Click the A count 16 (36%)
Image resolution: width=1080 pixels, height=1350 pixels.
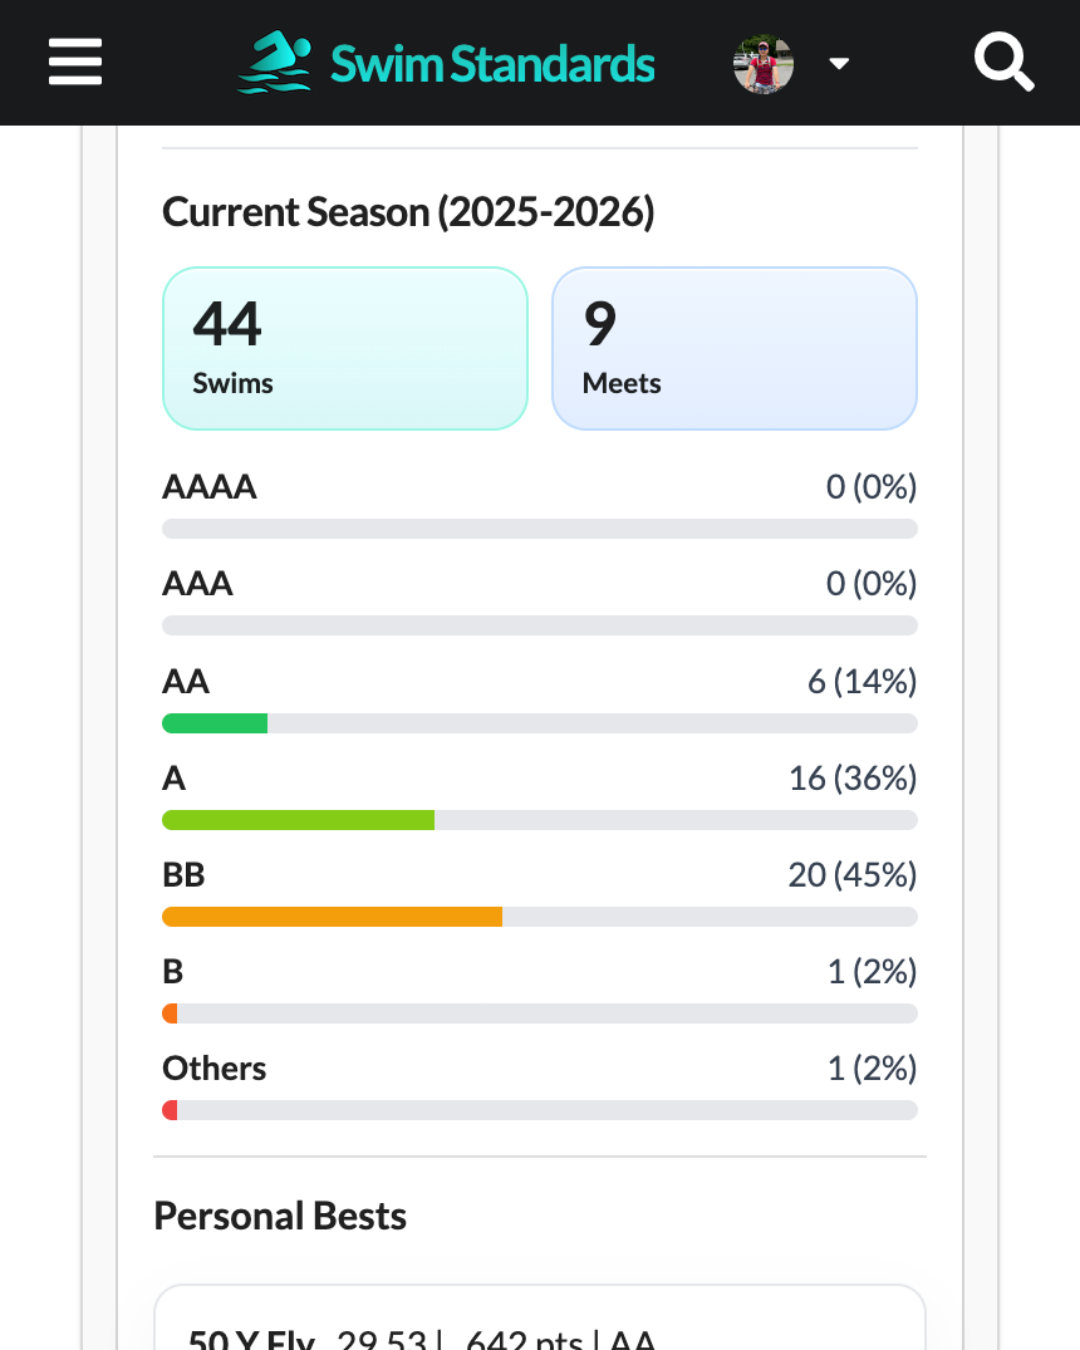click(x=852, y=778)
